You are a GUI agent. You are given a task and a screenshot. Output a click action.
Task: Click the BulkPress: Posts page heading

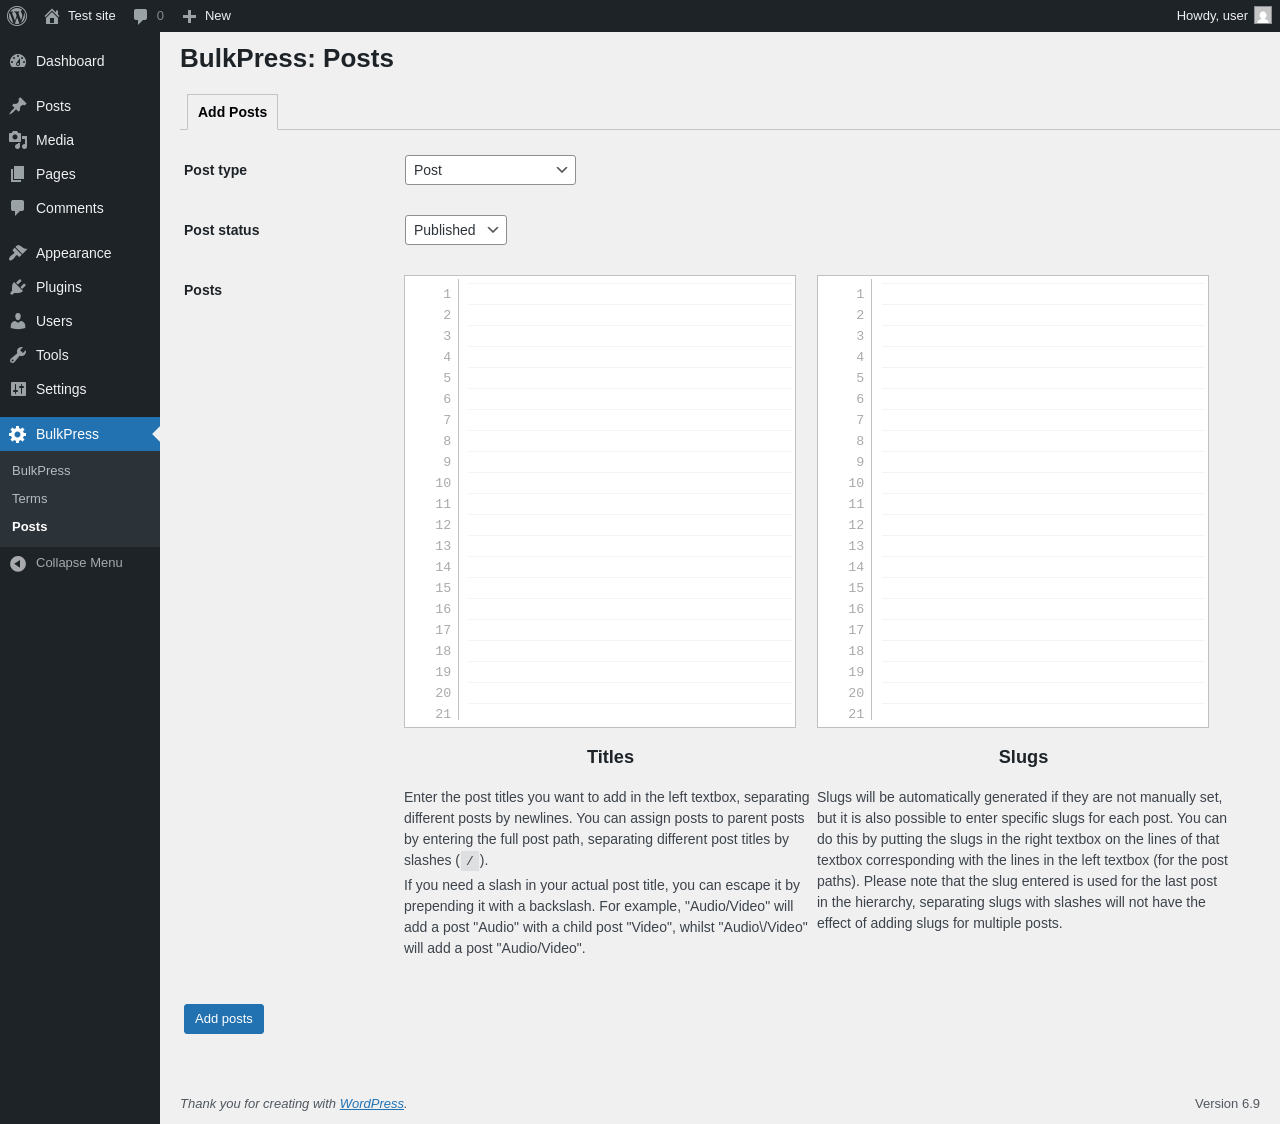287,58
